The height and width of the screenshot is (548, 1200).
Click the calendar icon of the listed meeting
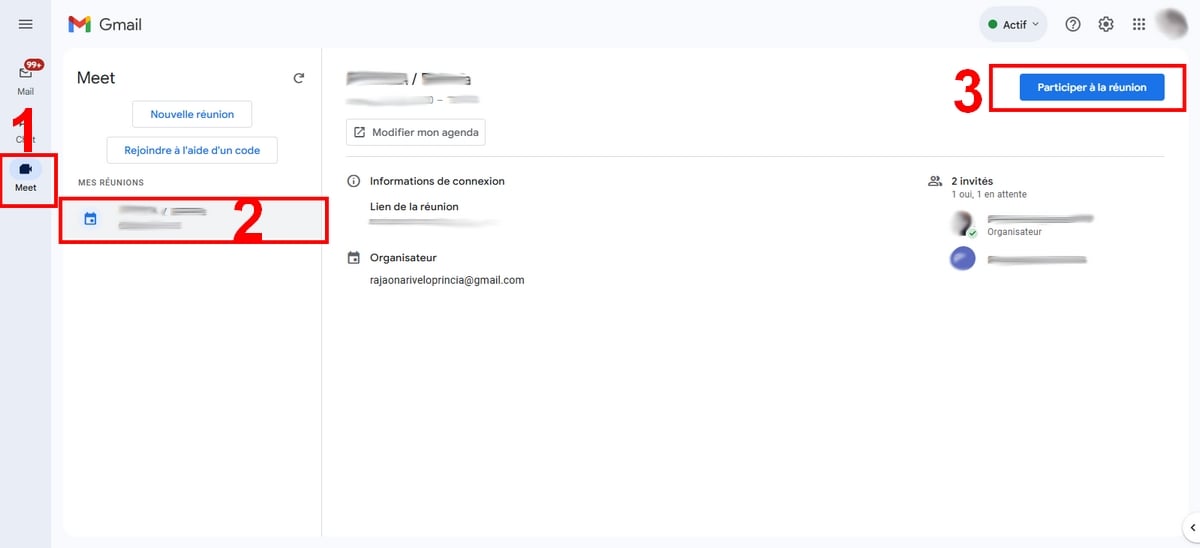pyautogui.click(x=90, y=219)
